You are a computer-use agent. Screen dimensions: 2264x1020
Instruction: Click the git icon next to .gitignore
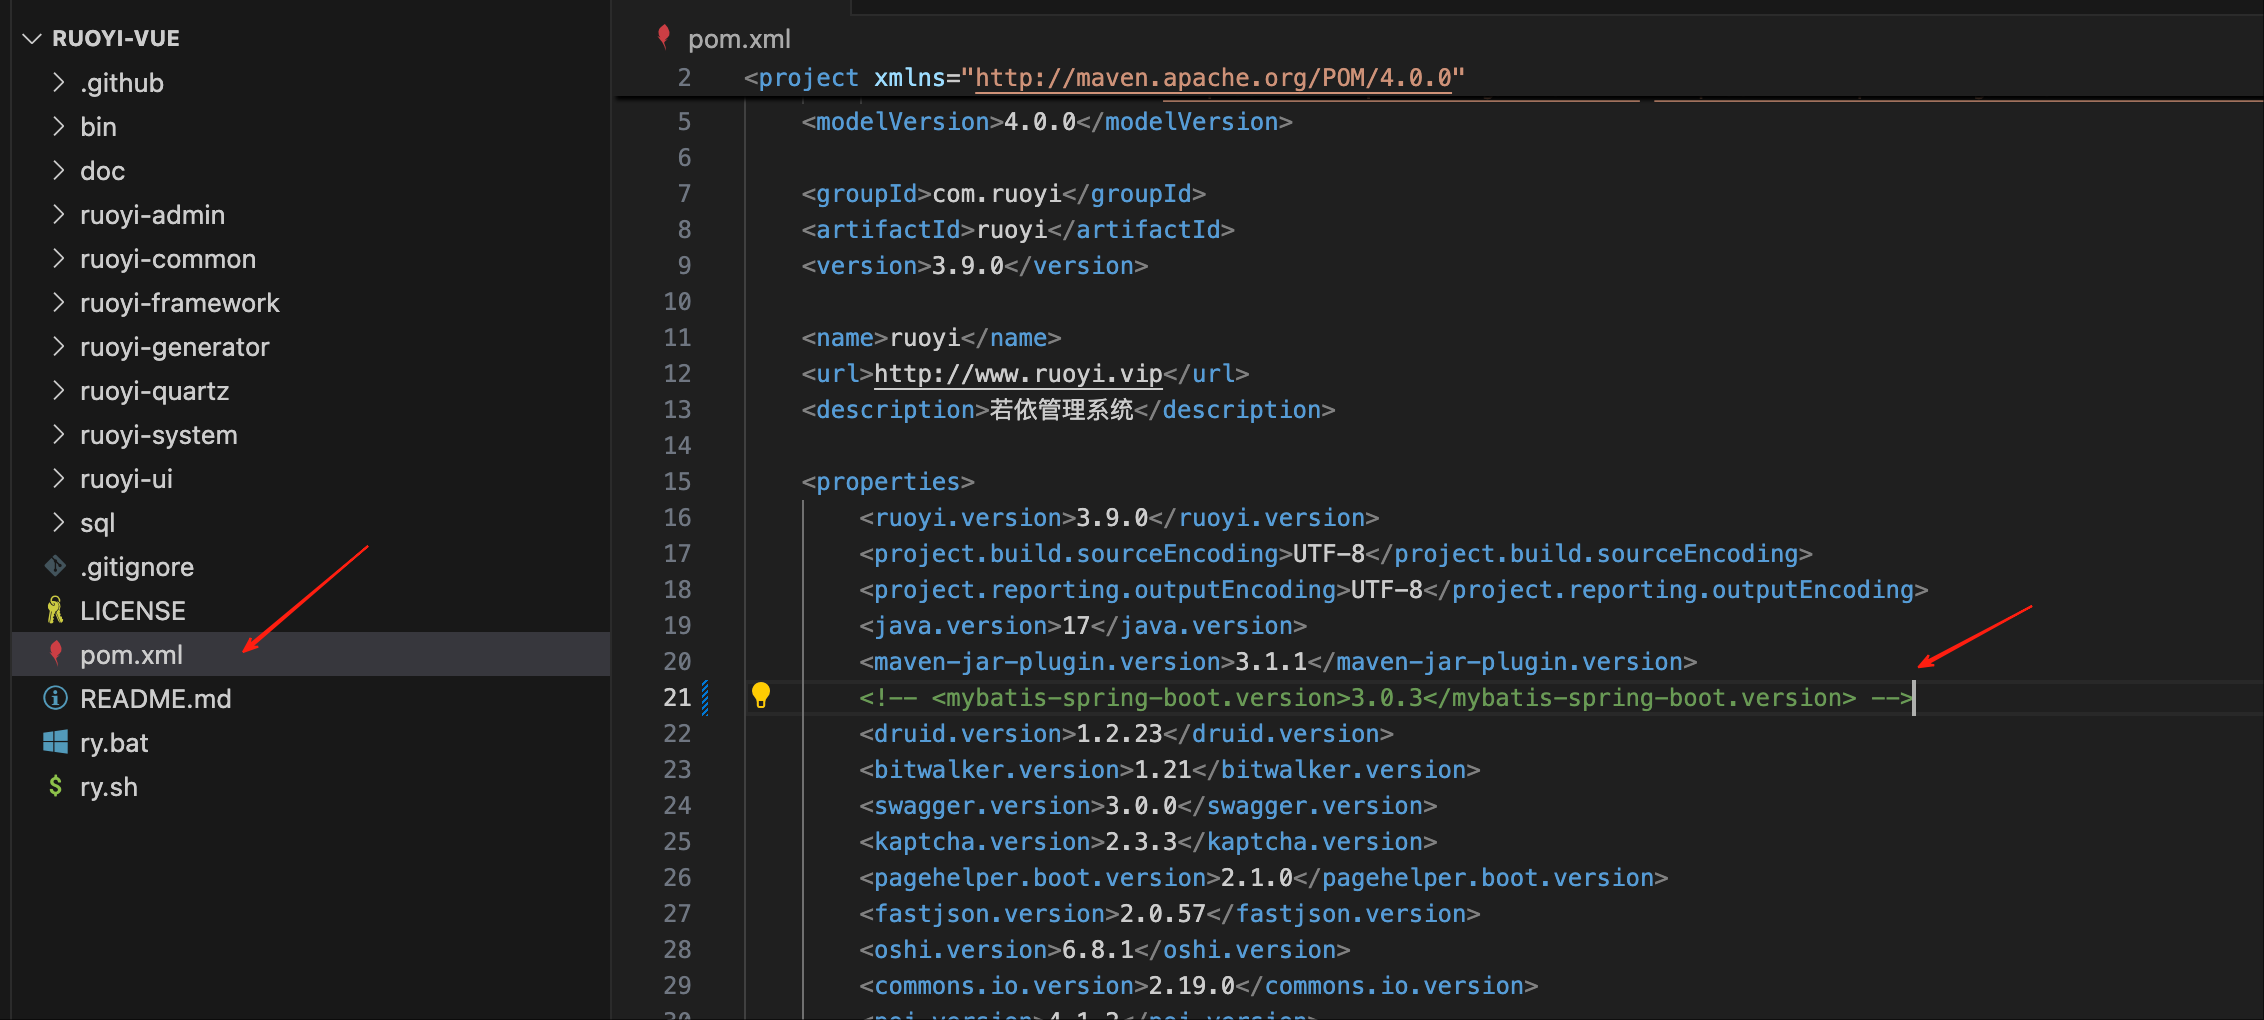55,567
